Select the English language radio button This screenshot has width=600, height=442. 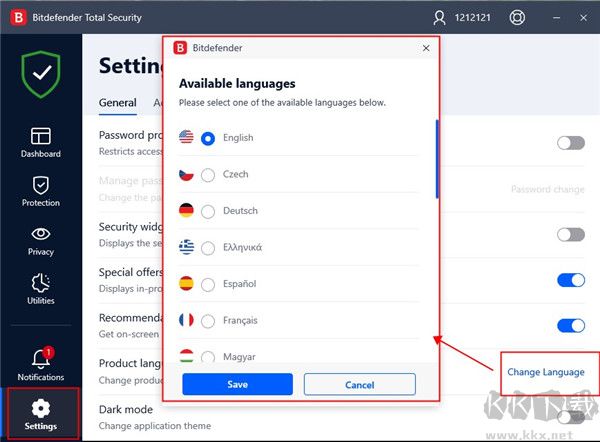[x=208, y=138]
